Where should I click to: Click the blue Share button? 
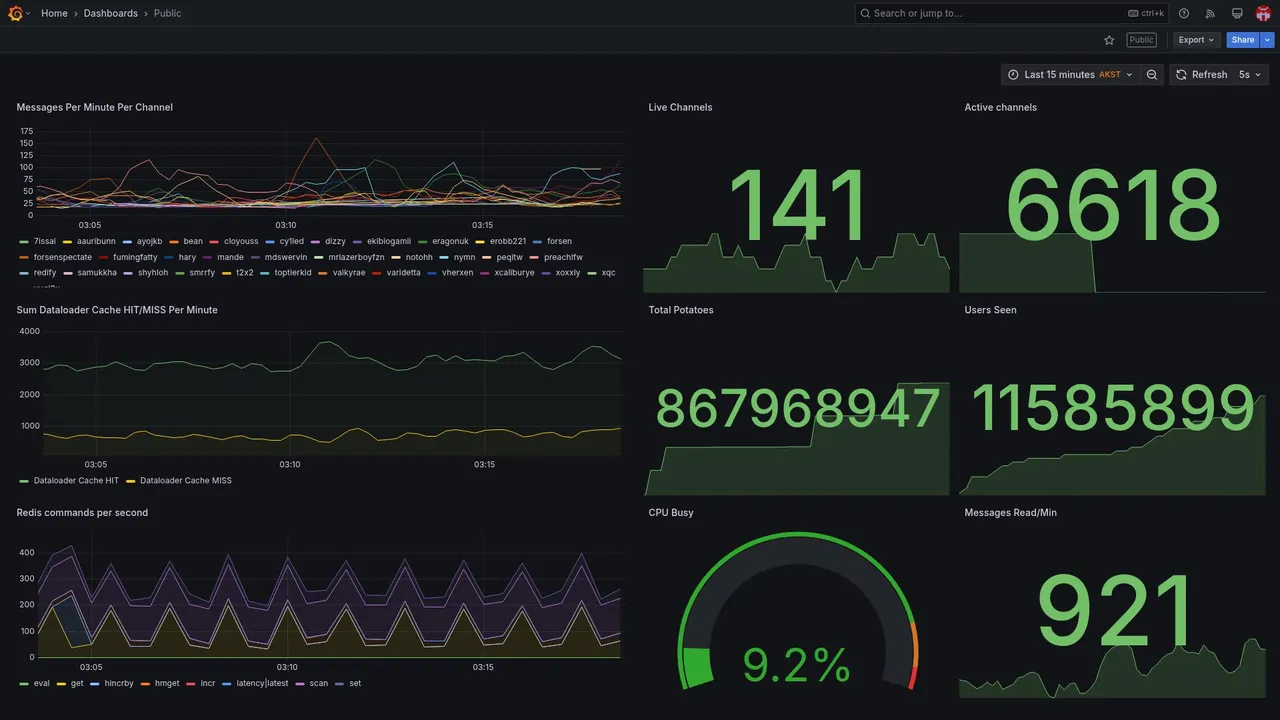point(1243,40)
